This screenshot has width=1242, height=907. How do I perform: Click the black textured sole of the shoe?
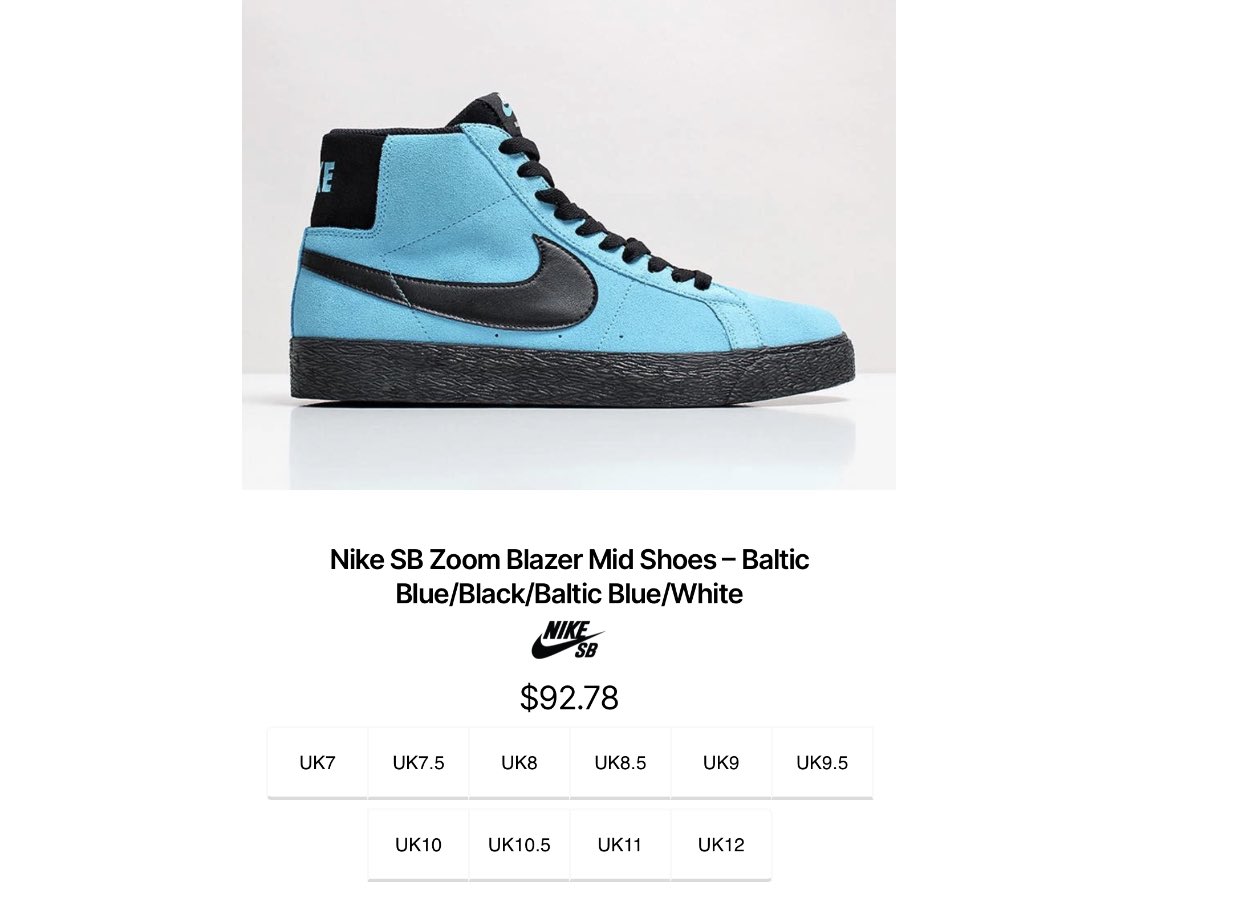573,370
